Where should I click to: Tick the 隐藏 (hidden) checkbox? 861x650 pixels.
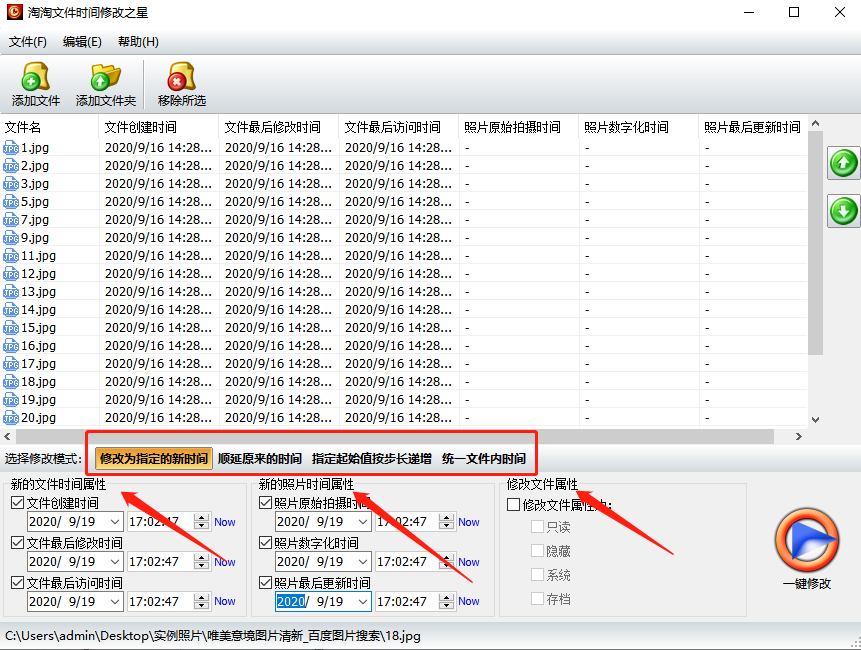[x=538, y=551]
